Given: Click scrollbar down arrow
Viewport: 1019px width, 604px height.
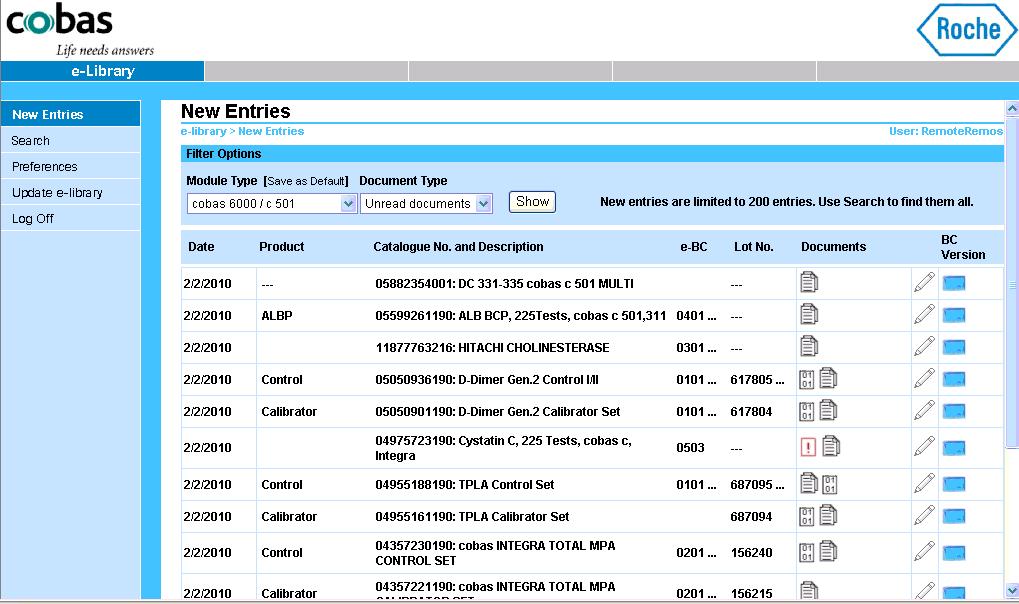Looking at the screenshot, I should (1012, 590).
